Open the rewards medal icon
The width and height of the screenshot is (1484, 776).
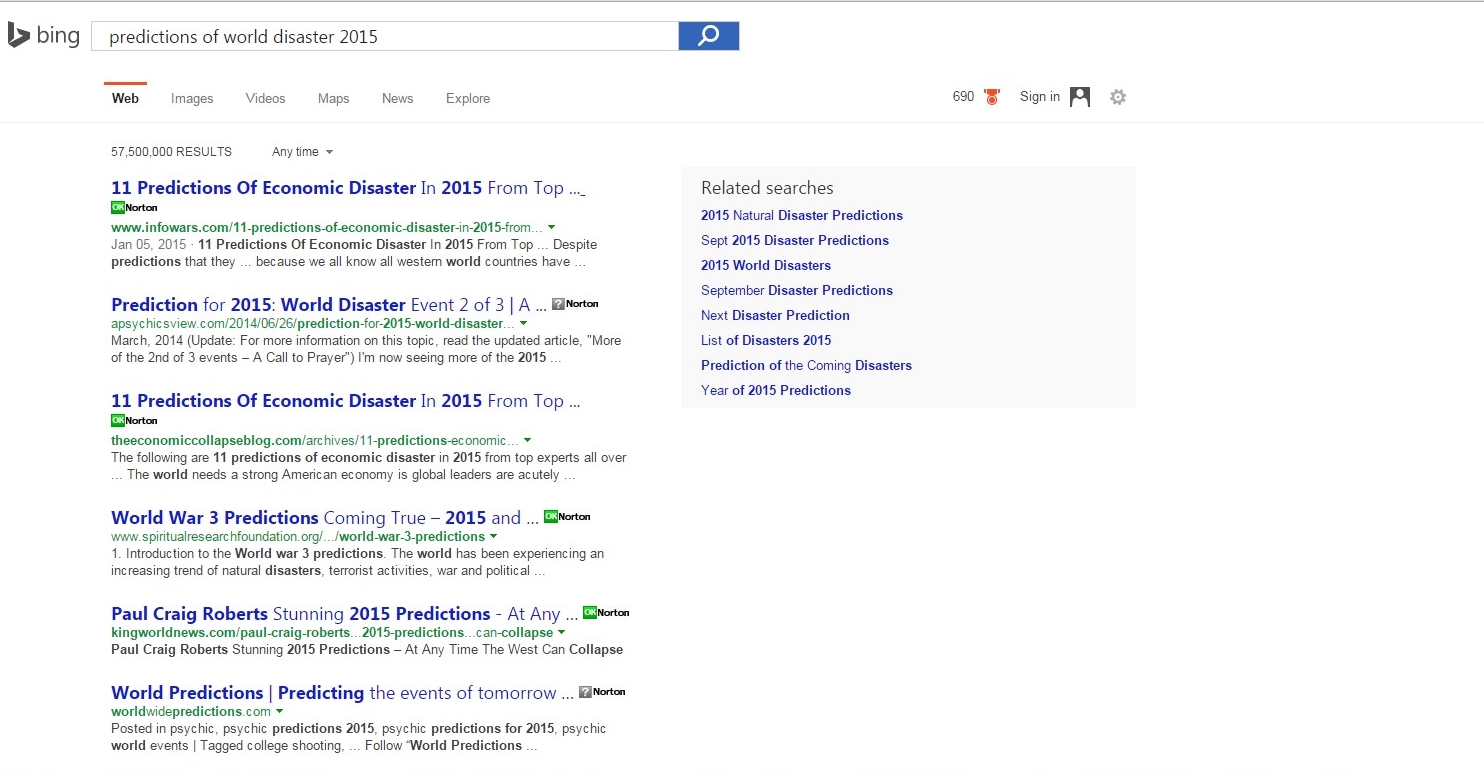tap(991, 97)
